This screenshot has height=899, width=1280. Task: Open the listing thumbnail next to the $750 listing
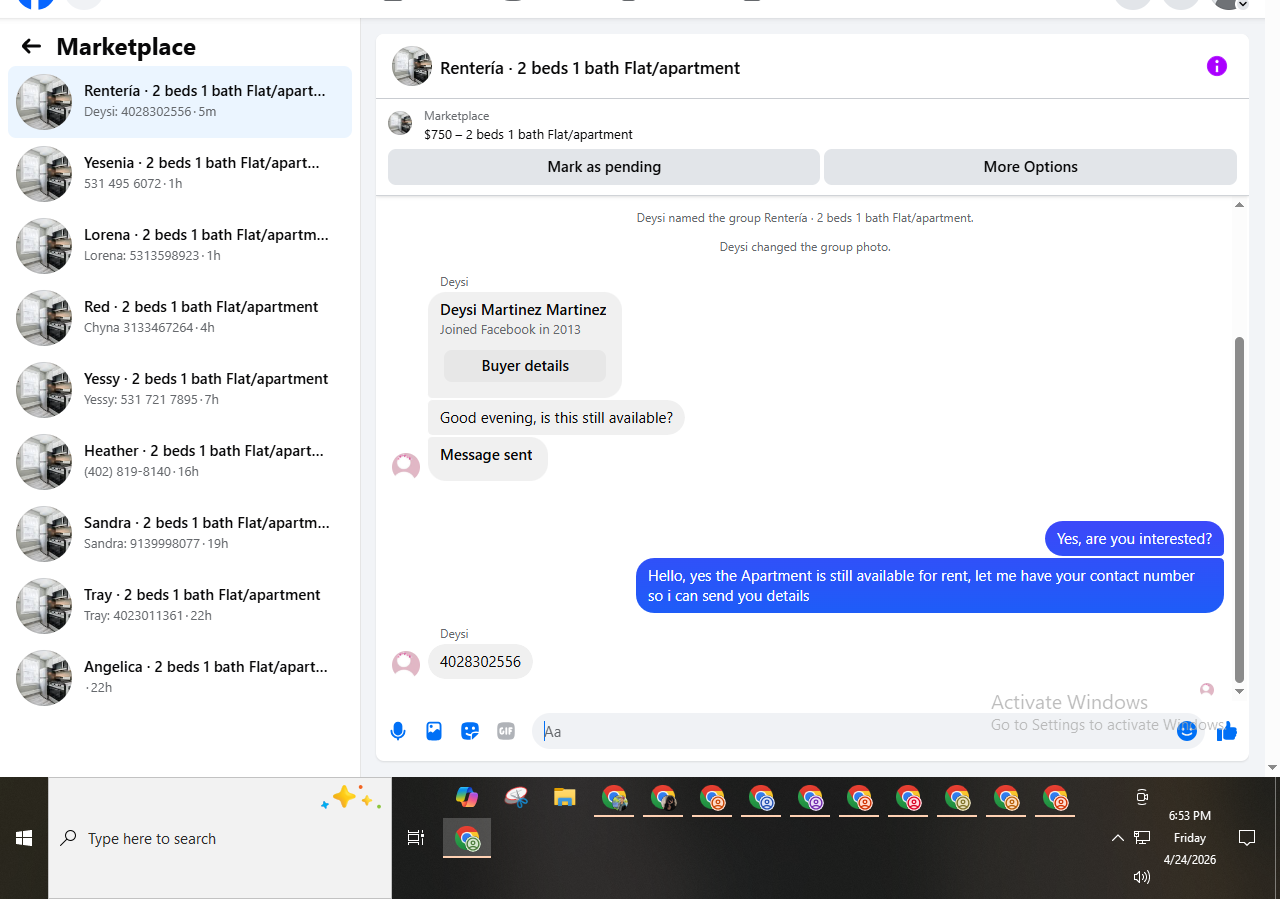coord(400,123)
